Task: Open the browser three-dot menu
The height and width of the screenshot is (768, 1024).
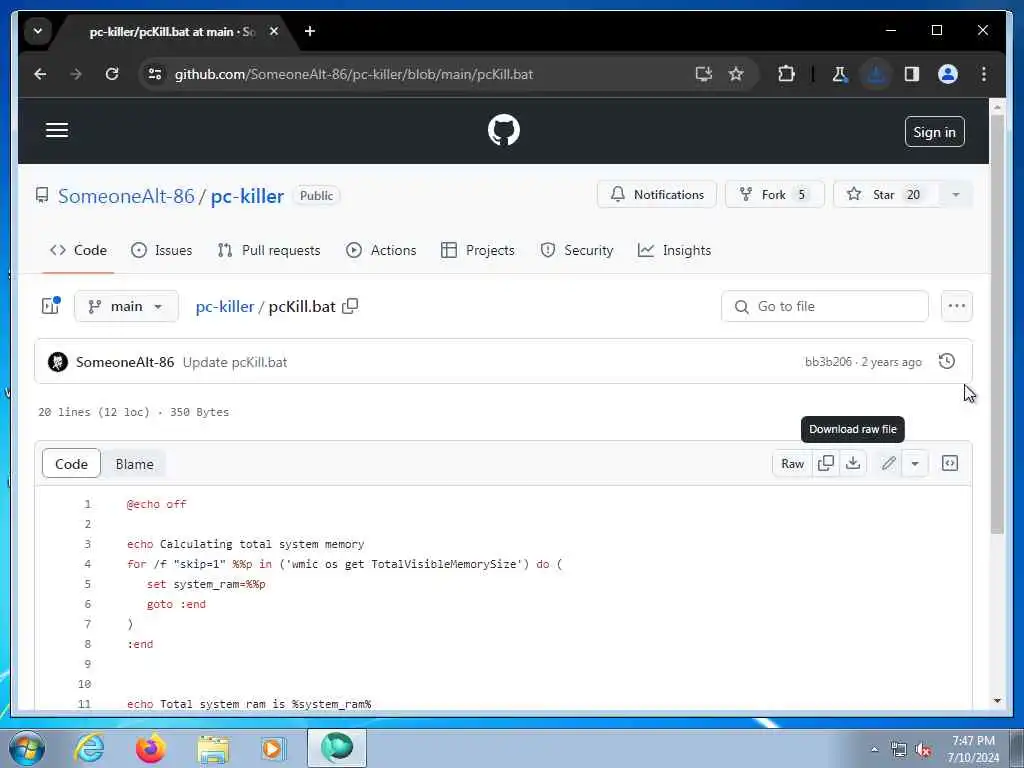Action: [984, 74]
